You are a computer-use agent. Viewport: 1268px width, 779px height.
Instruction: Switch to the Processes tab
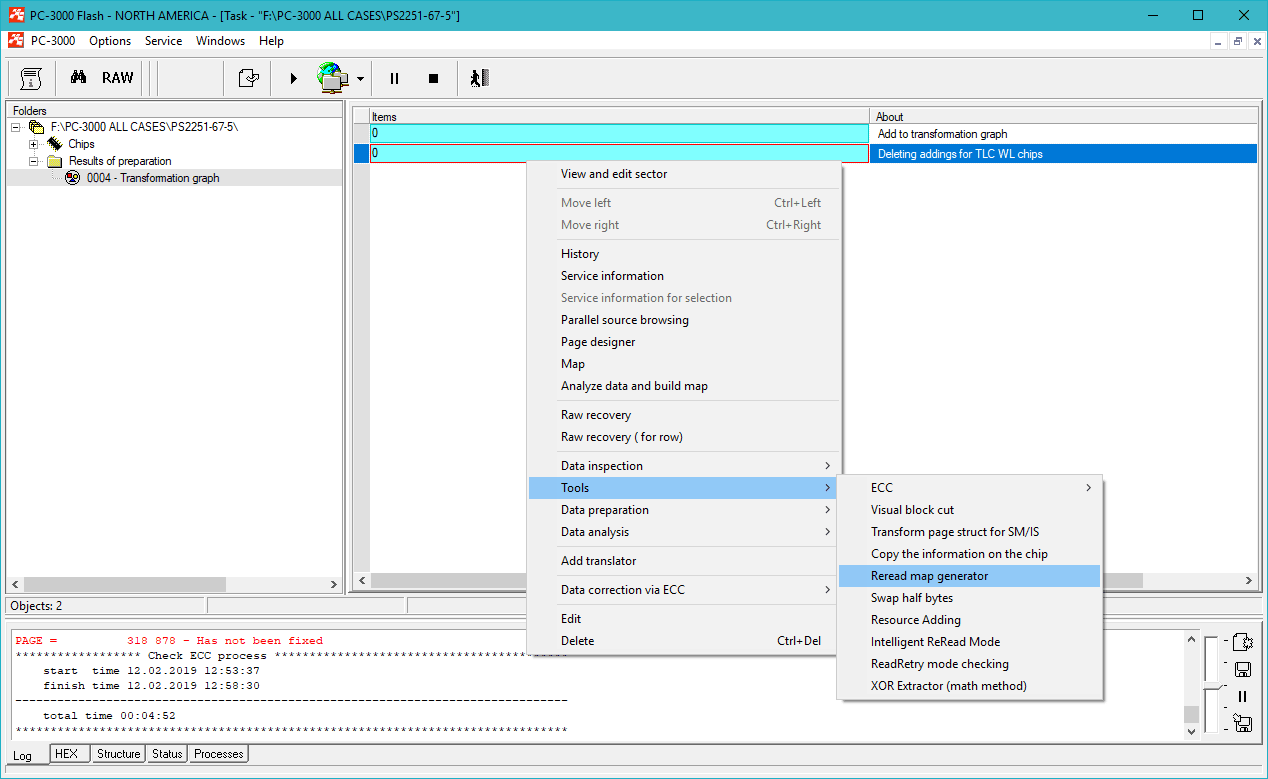pyautogui.click(x=219, y=754)
